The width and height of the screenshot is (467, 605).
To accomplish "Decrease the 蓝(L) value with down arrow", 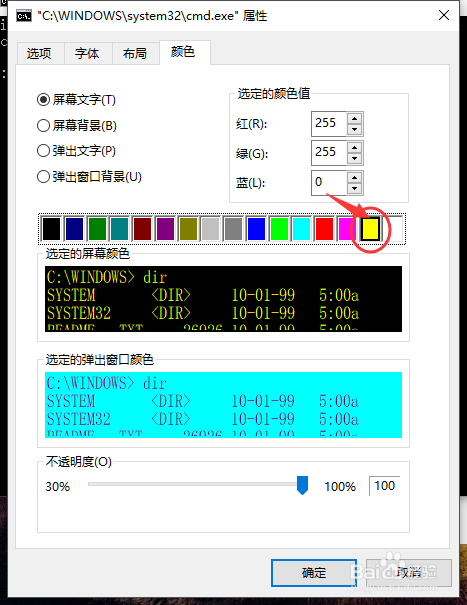I will 354,188.
